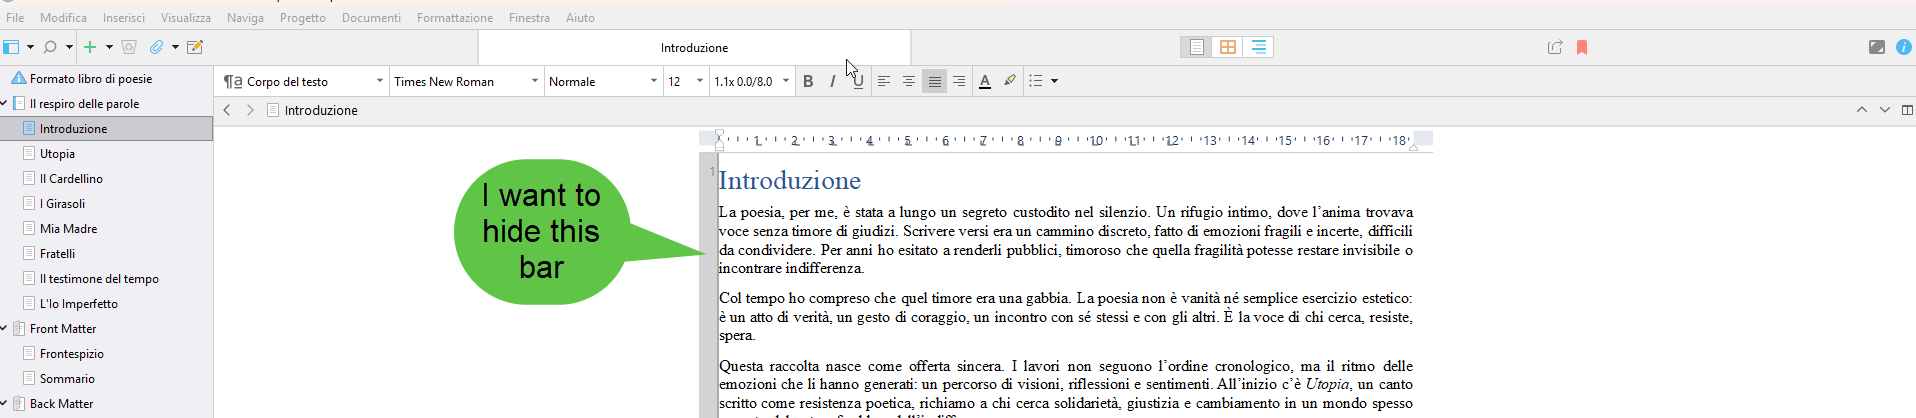Click the red bookmark icon
This screenshot has height=418, width=1916.
1582,47
